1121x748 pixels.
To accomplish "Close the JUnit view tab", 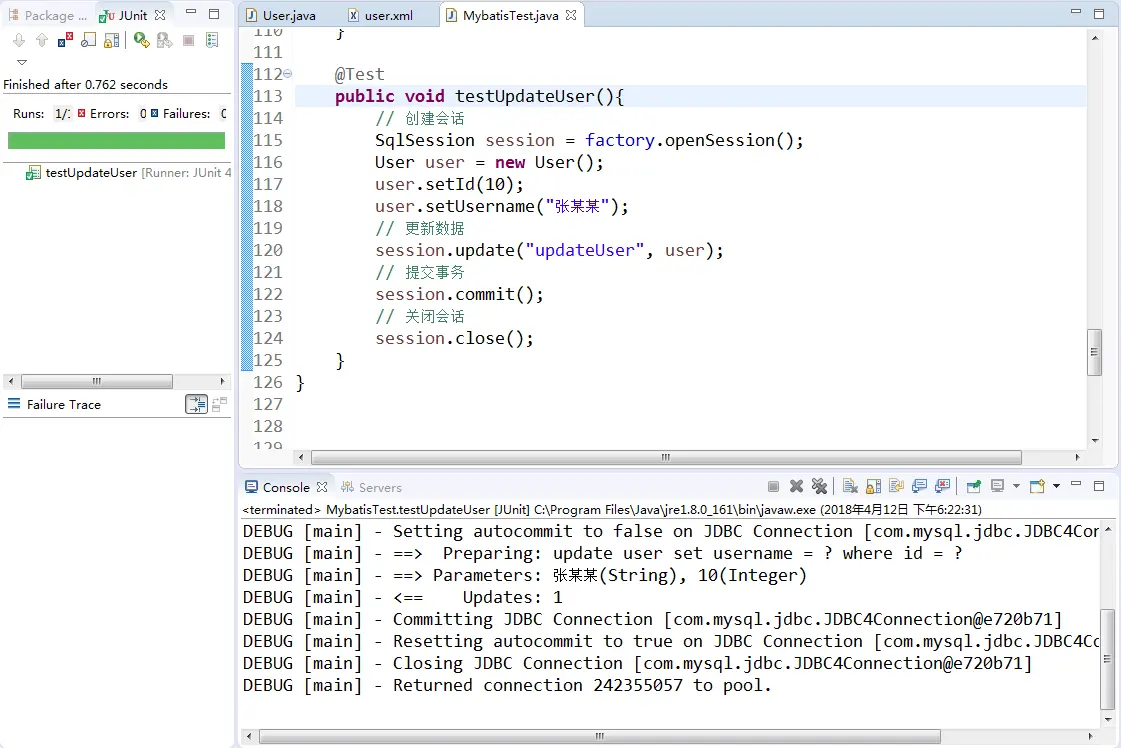I will [x=160, y=14].
